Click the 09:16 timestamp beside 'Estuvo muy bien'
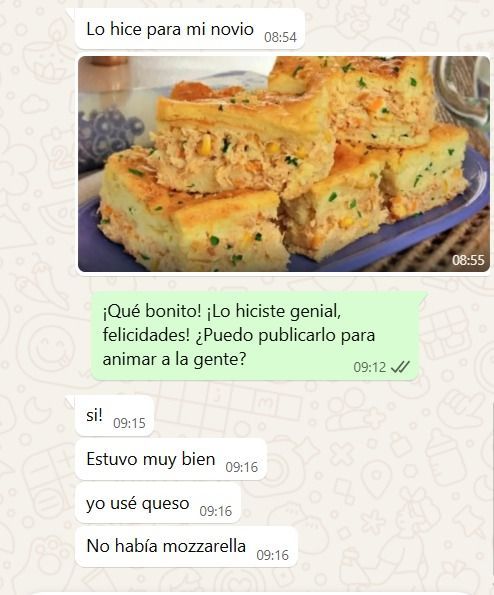 [241, 467]
